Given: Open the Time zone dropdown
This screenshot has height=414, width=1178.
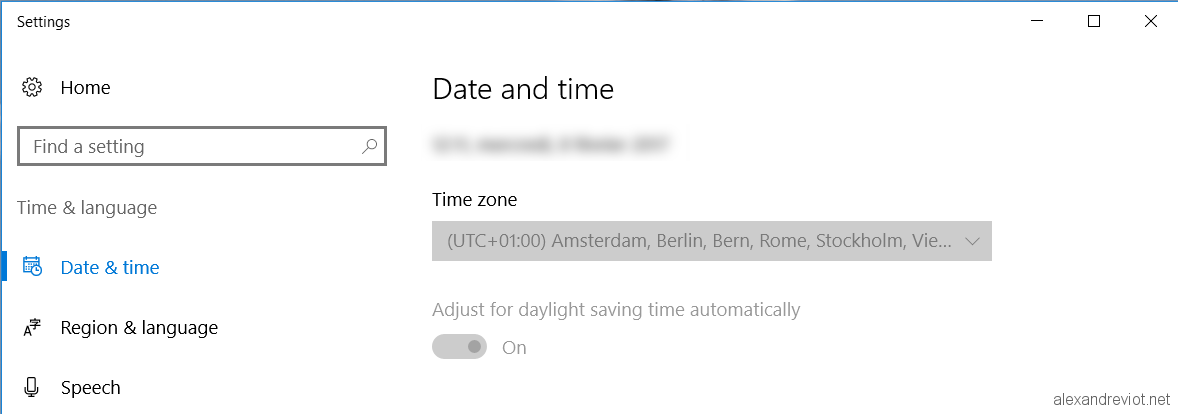Looking at the screenshot, I should 711,241.
